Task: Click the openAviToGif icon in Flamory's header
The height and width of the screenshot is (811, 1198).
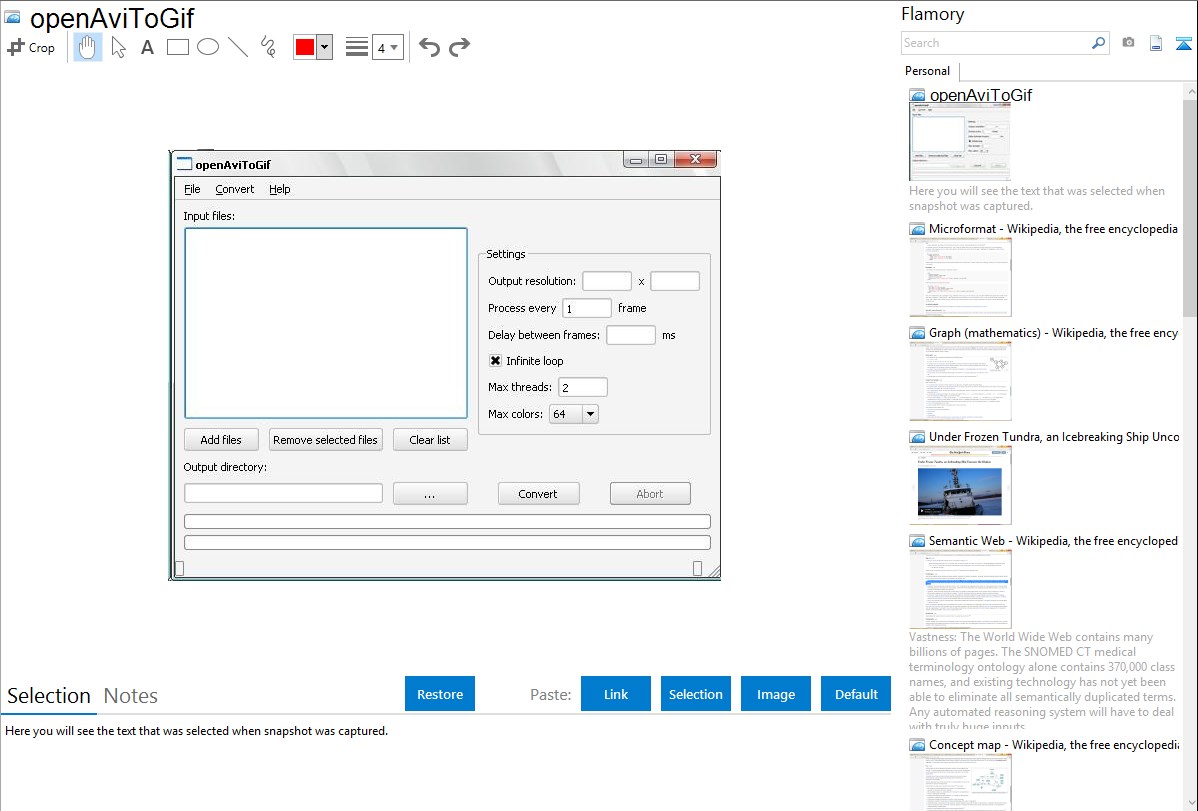Action: pos(13,17)
